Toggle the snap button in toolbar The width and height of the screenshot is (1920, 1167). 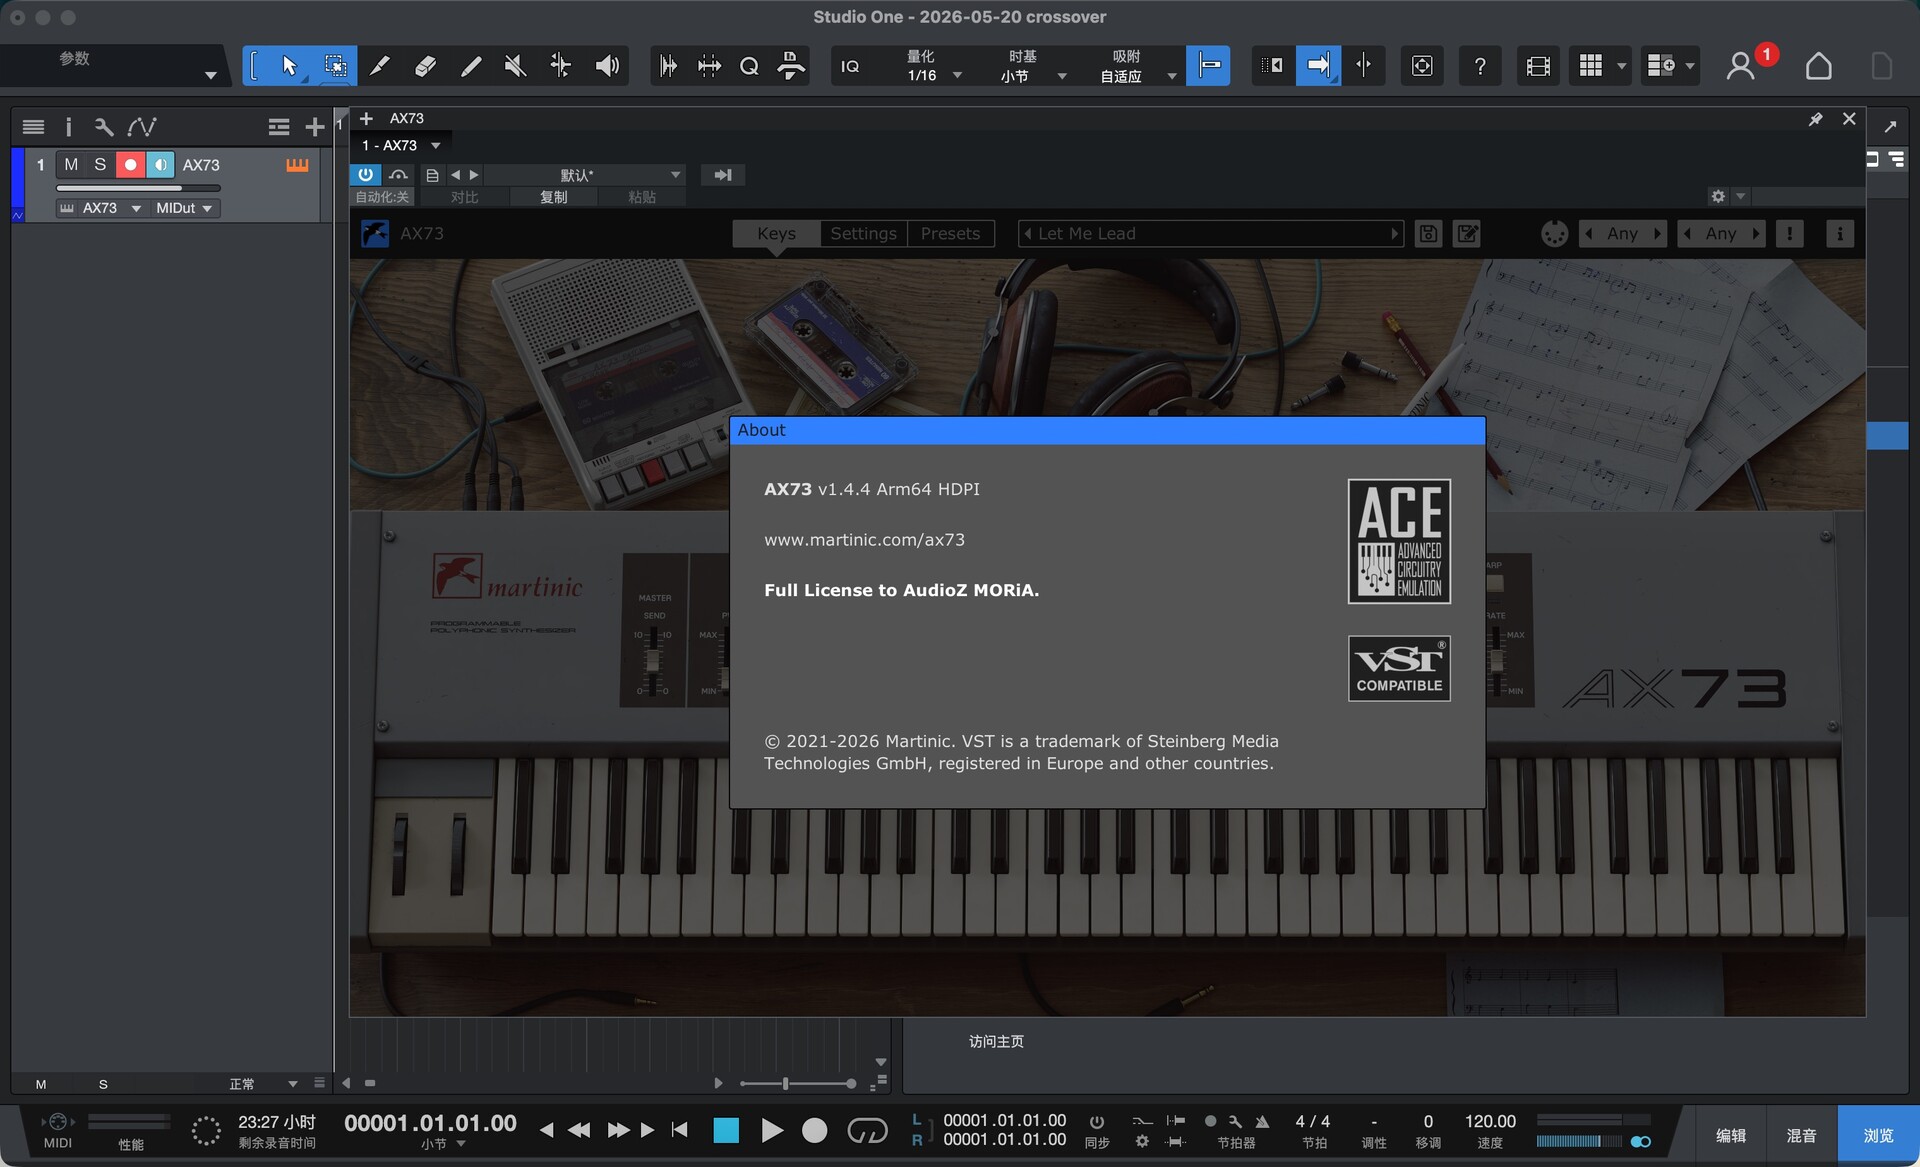tap(1208, 66)
